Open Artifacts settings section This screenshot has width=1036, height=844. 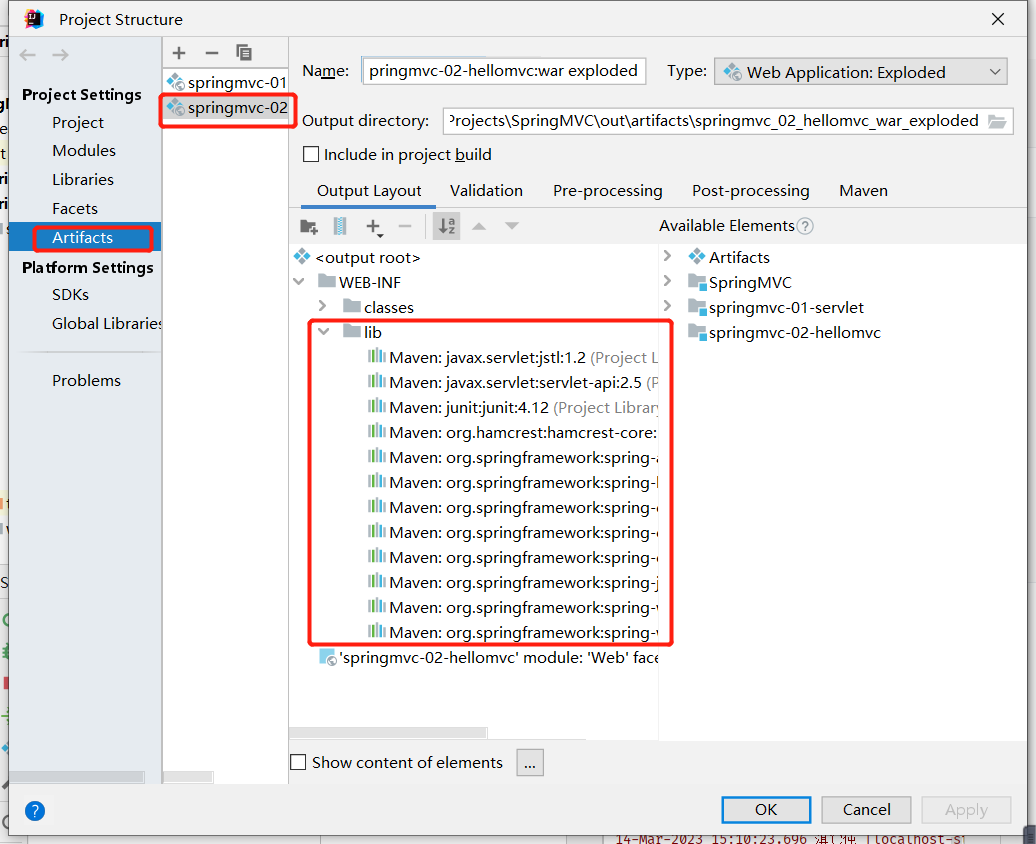[x=83, y=238]
